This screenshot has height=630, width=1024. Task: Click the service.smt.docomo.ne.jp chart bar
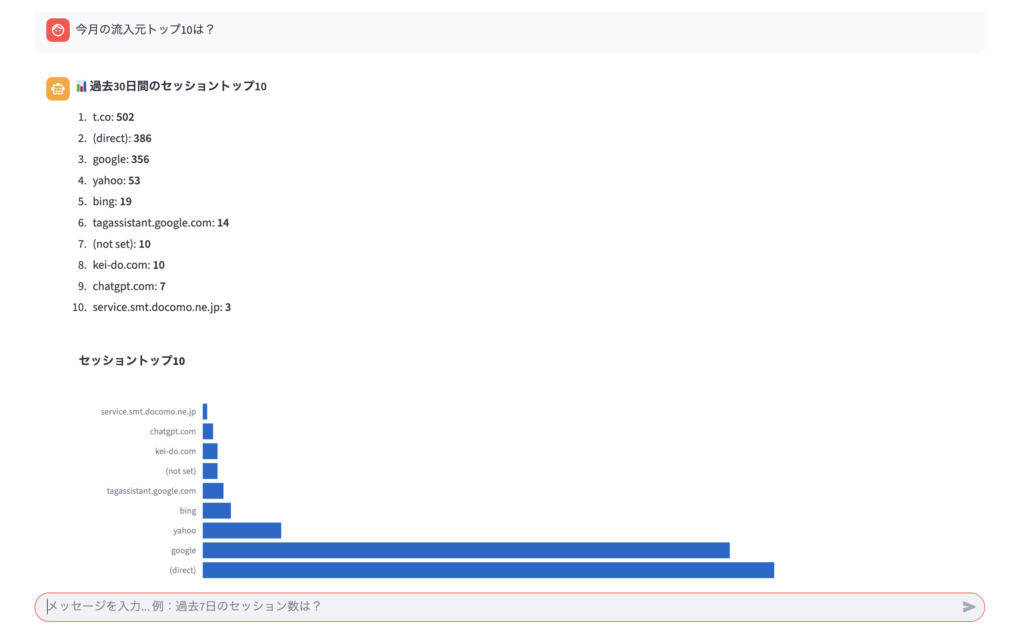[x=205, y=411]
